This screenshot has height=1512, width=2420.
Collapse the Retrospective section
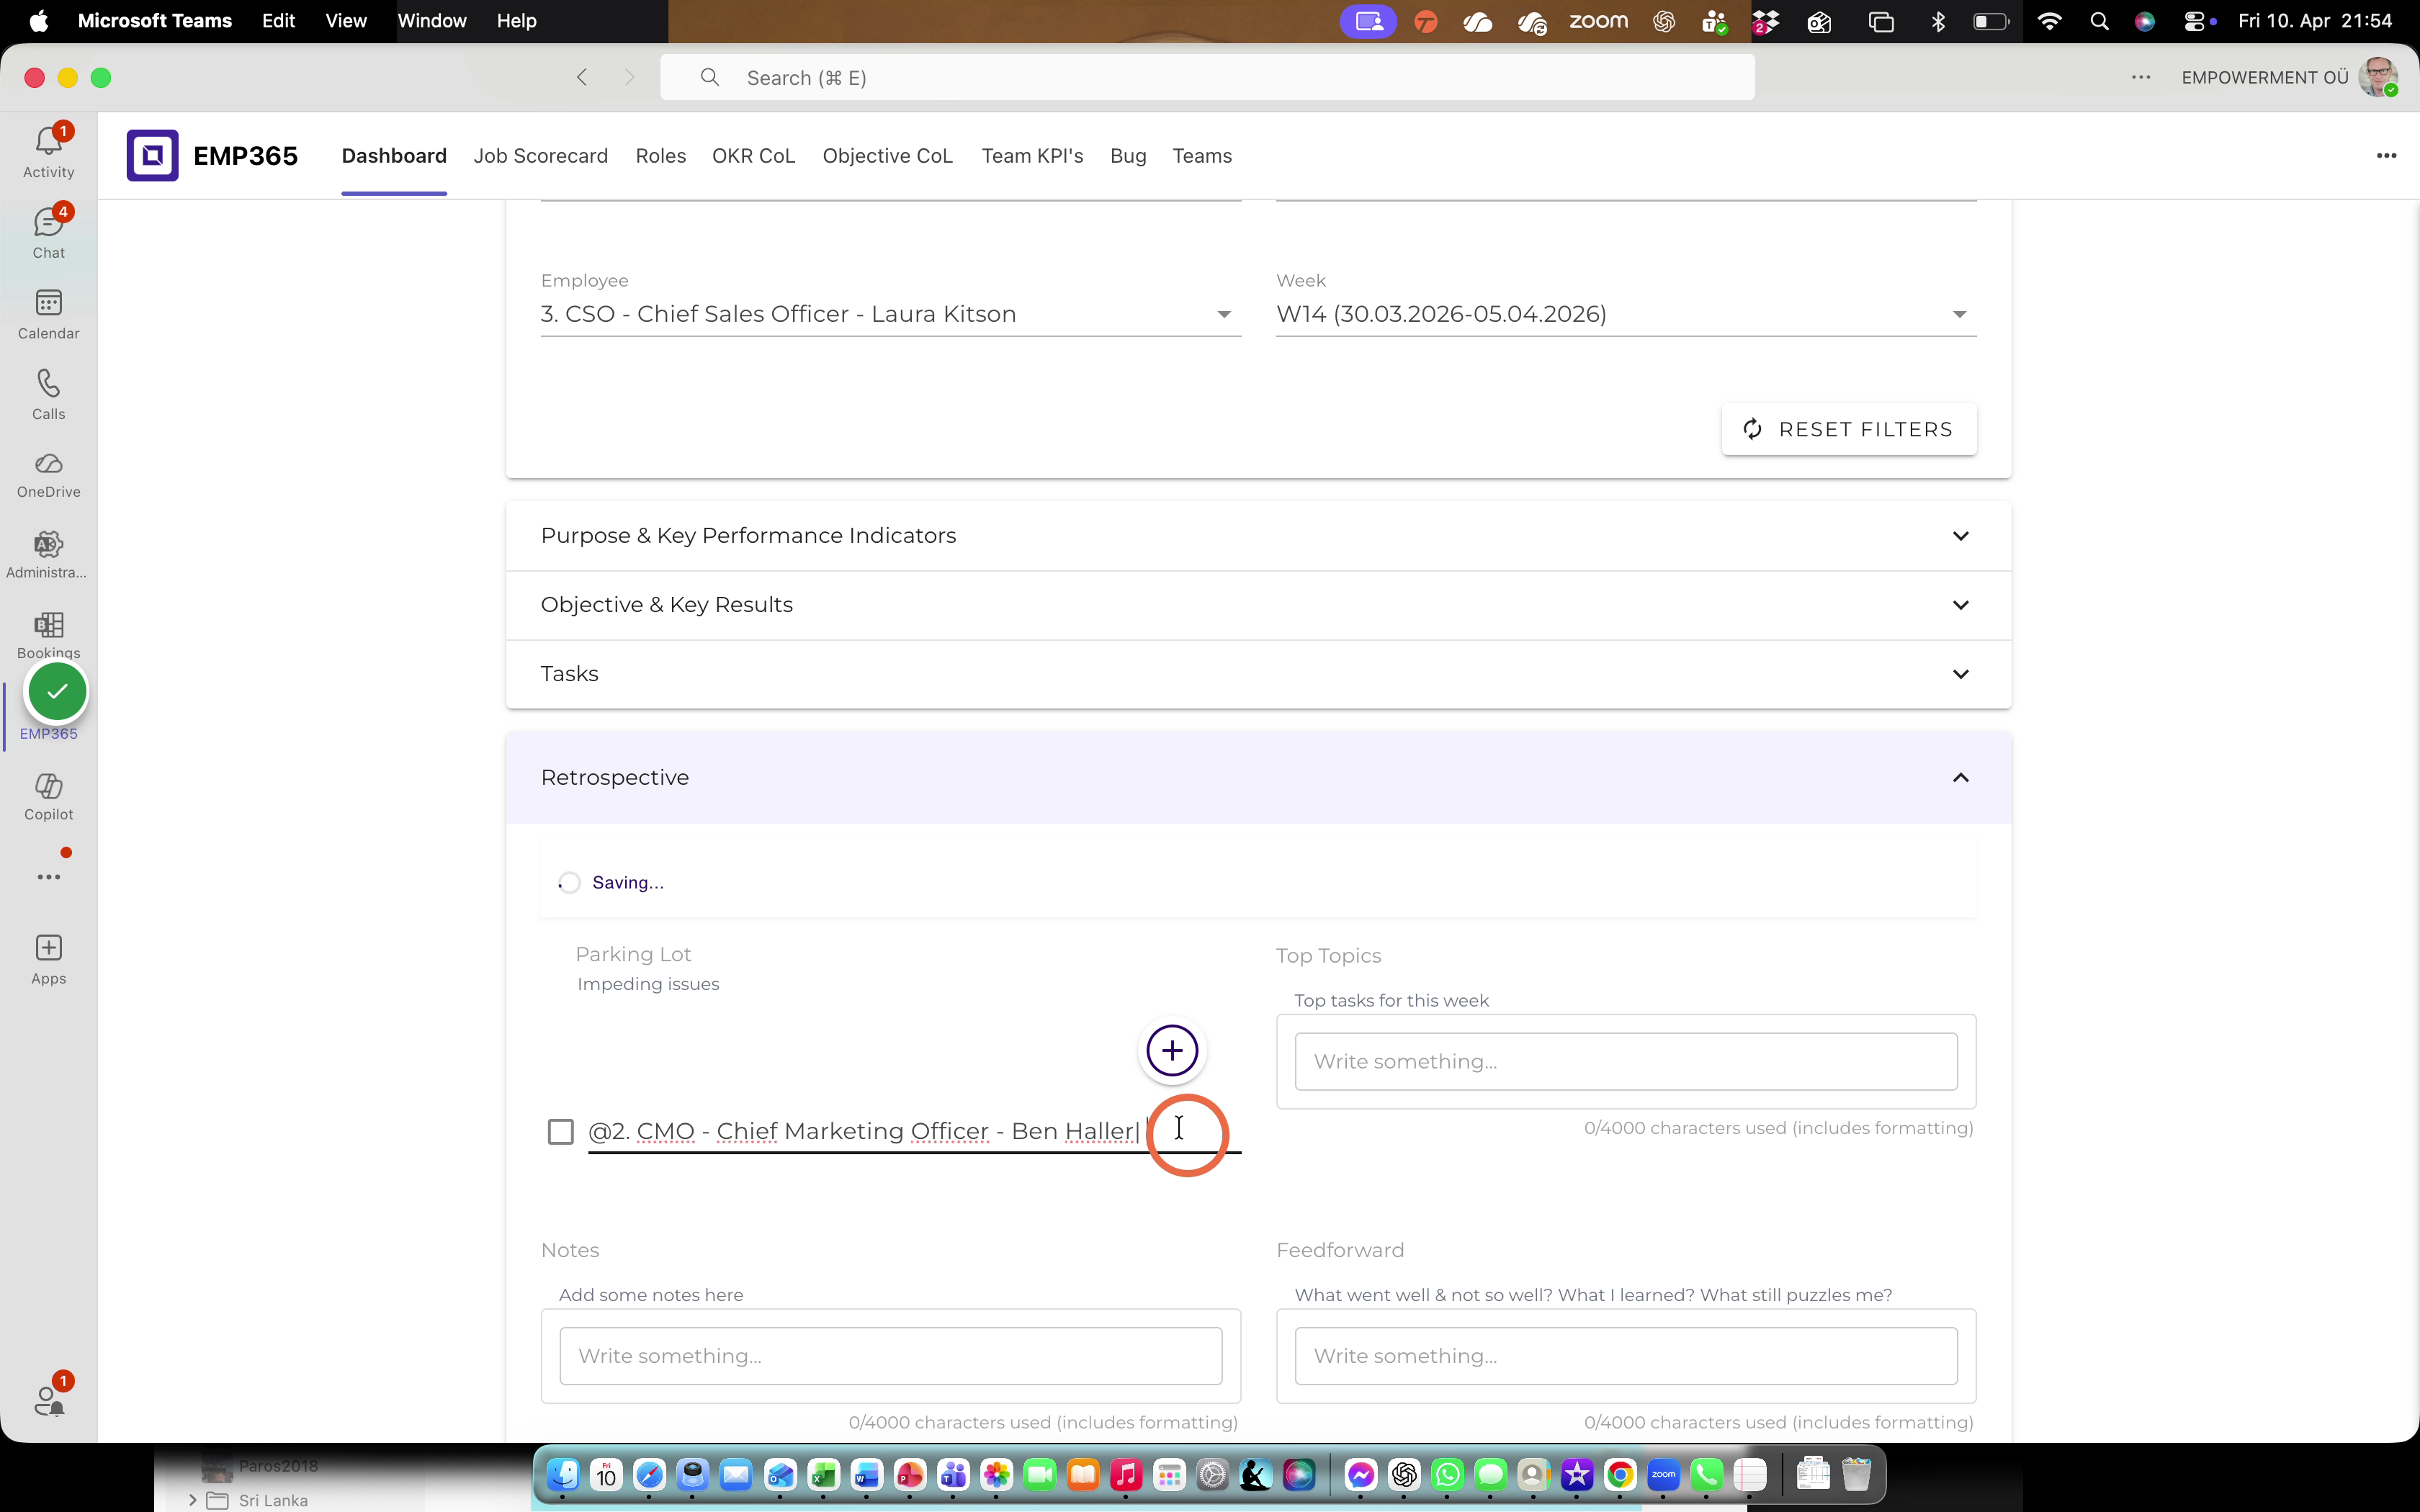(x=1258, y=778)
